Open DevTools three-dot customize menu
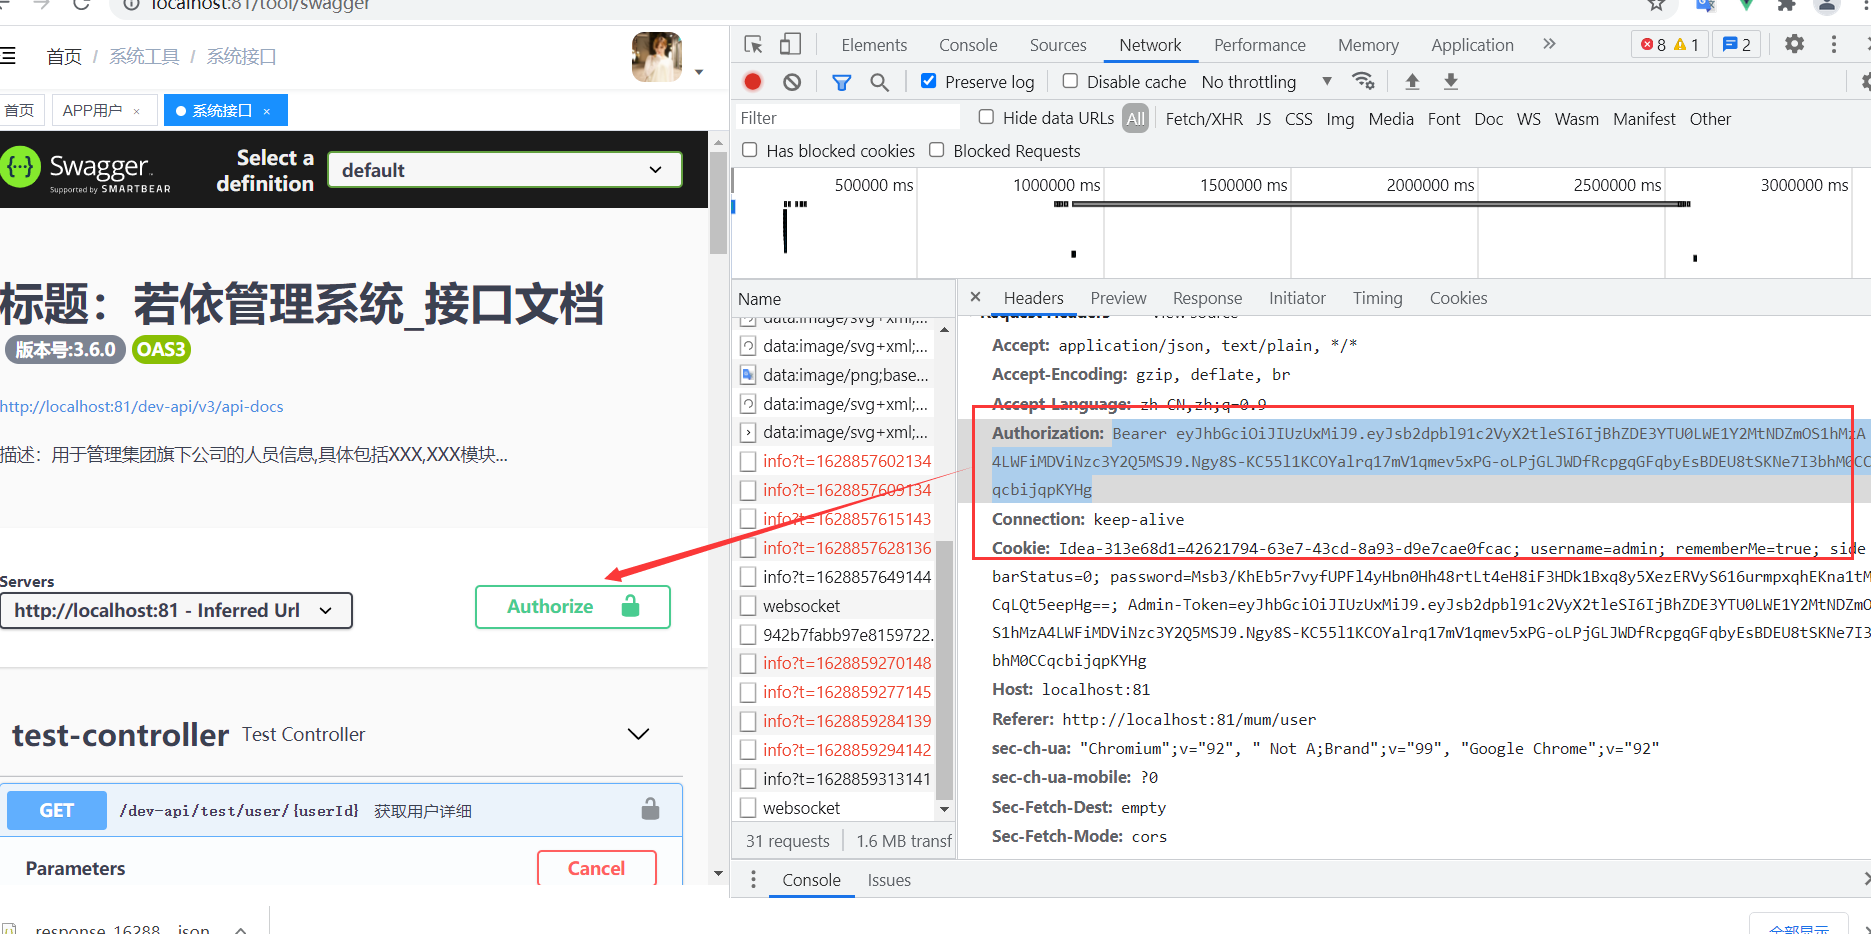The image size is (1871, 934). click(x=1833, y=44)
